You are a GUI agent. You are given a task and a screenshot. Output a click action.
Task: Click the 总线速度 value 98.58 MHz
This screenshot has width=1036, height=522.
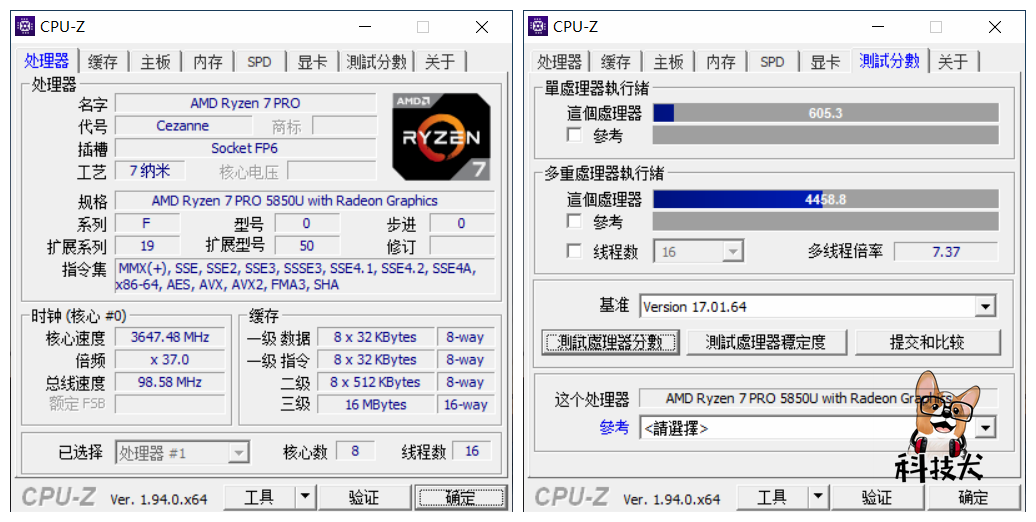(170, 382)
